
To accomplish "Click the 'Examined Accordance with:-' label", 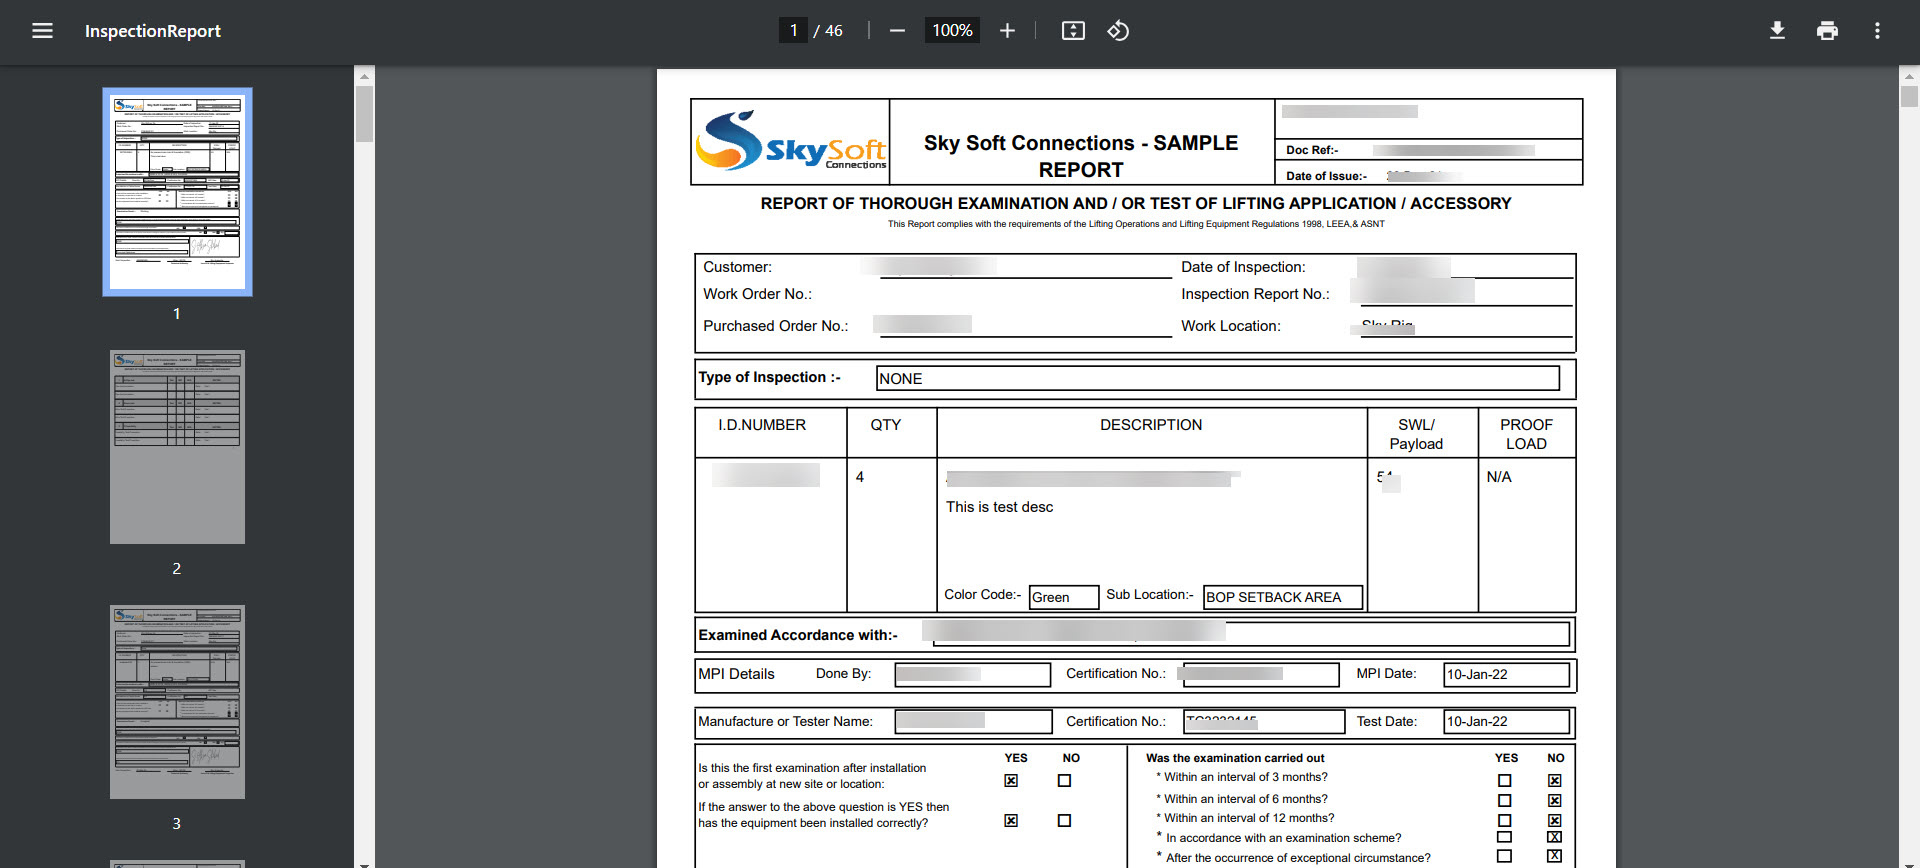I will (x=798, y=635).
